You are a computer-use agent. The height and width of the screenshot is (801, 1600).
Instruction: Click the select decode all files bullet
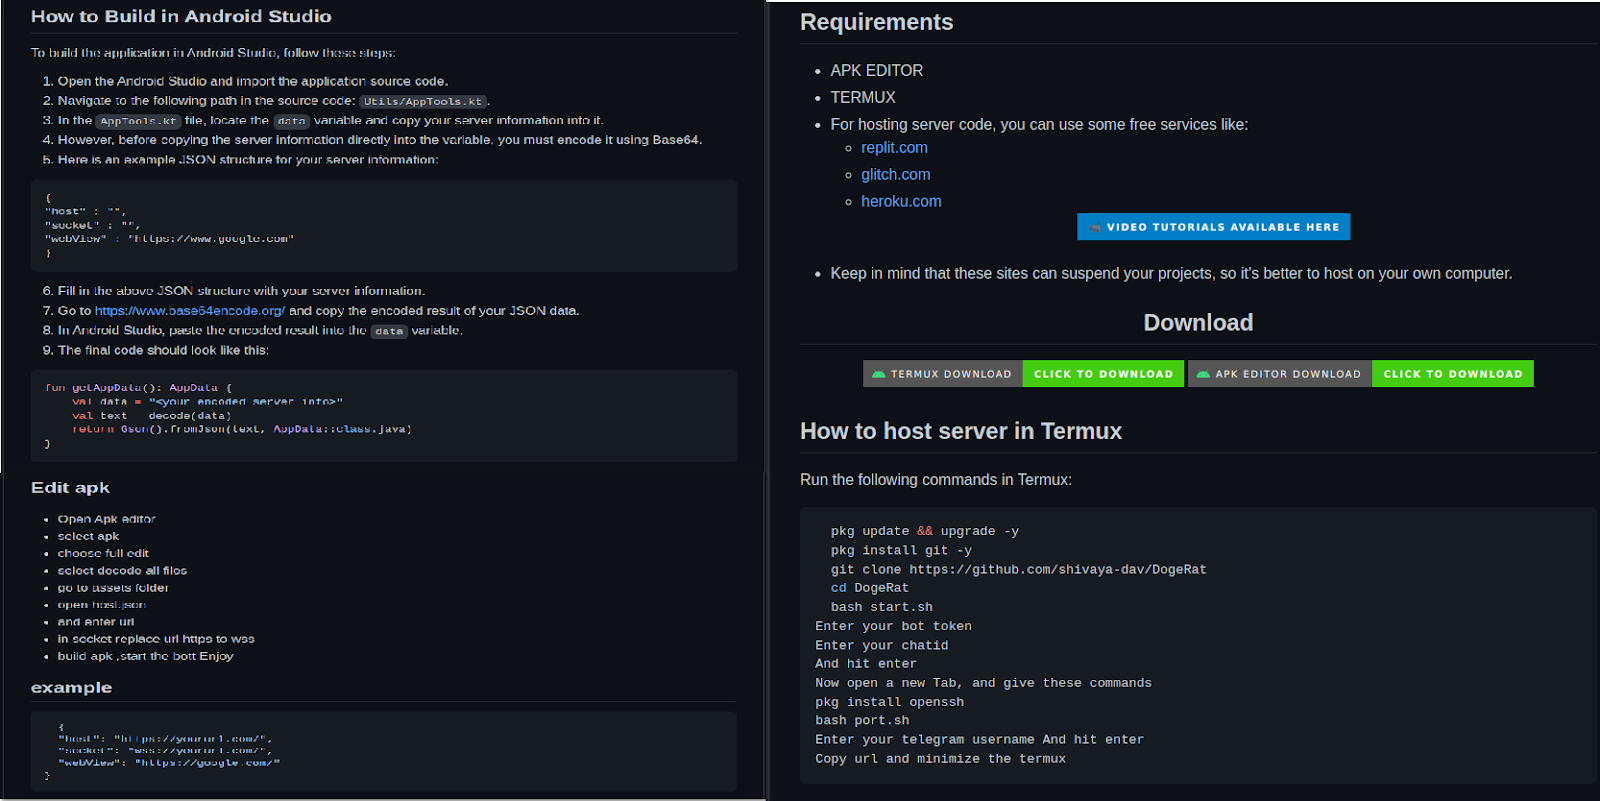[x=122, y=571]
